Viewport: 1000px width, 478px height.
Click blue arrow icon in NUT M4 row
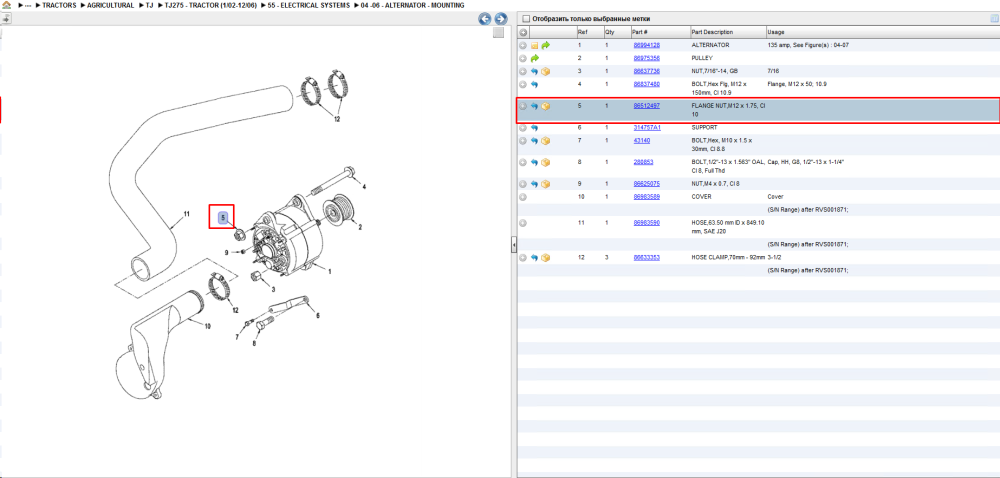click(534, 184)
